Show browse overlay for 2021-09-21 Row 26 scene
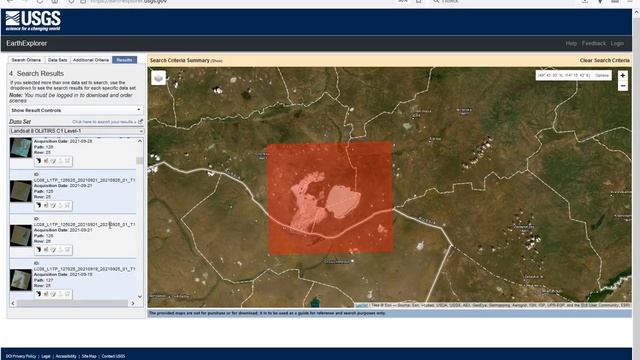Viewport: 640px width, 360px height. tap(46, 250)
